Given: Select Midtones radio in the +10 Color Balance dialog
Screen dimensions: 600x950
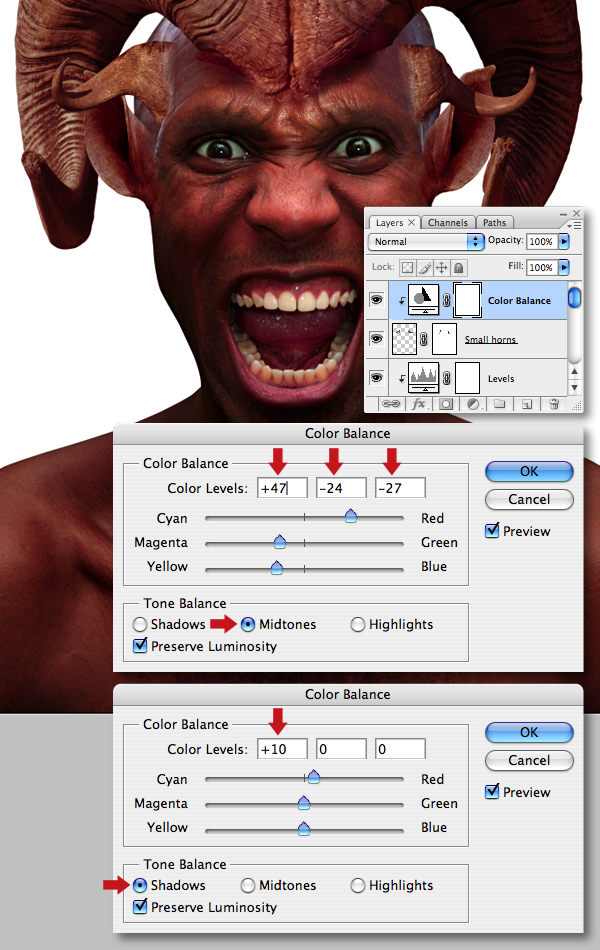Looking at the screenshot, I should 248,885.
